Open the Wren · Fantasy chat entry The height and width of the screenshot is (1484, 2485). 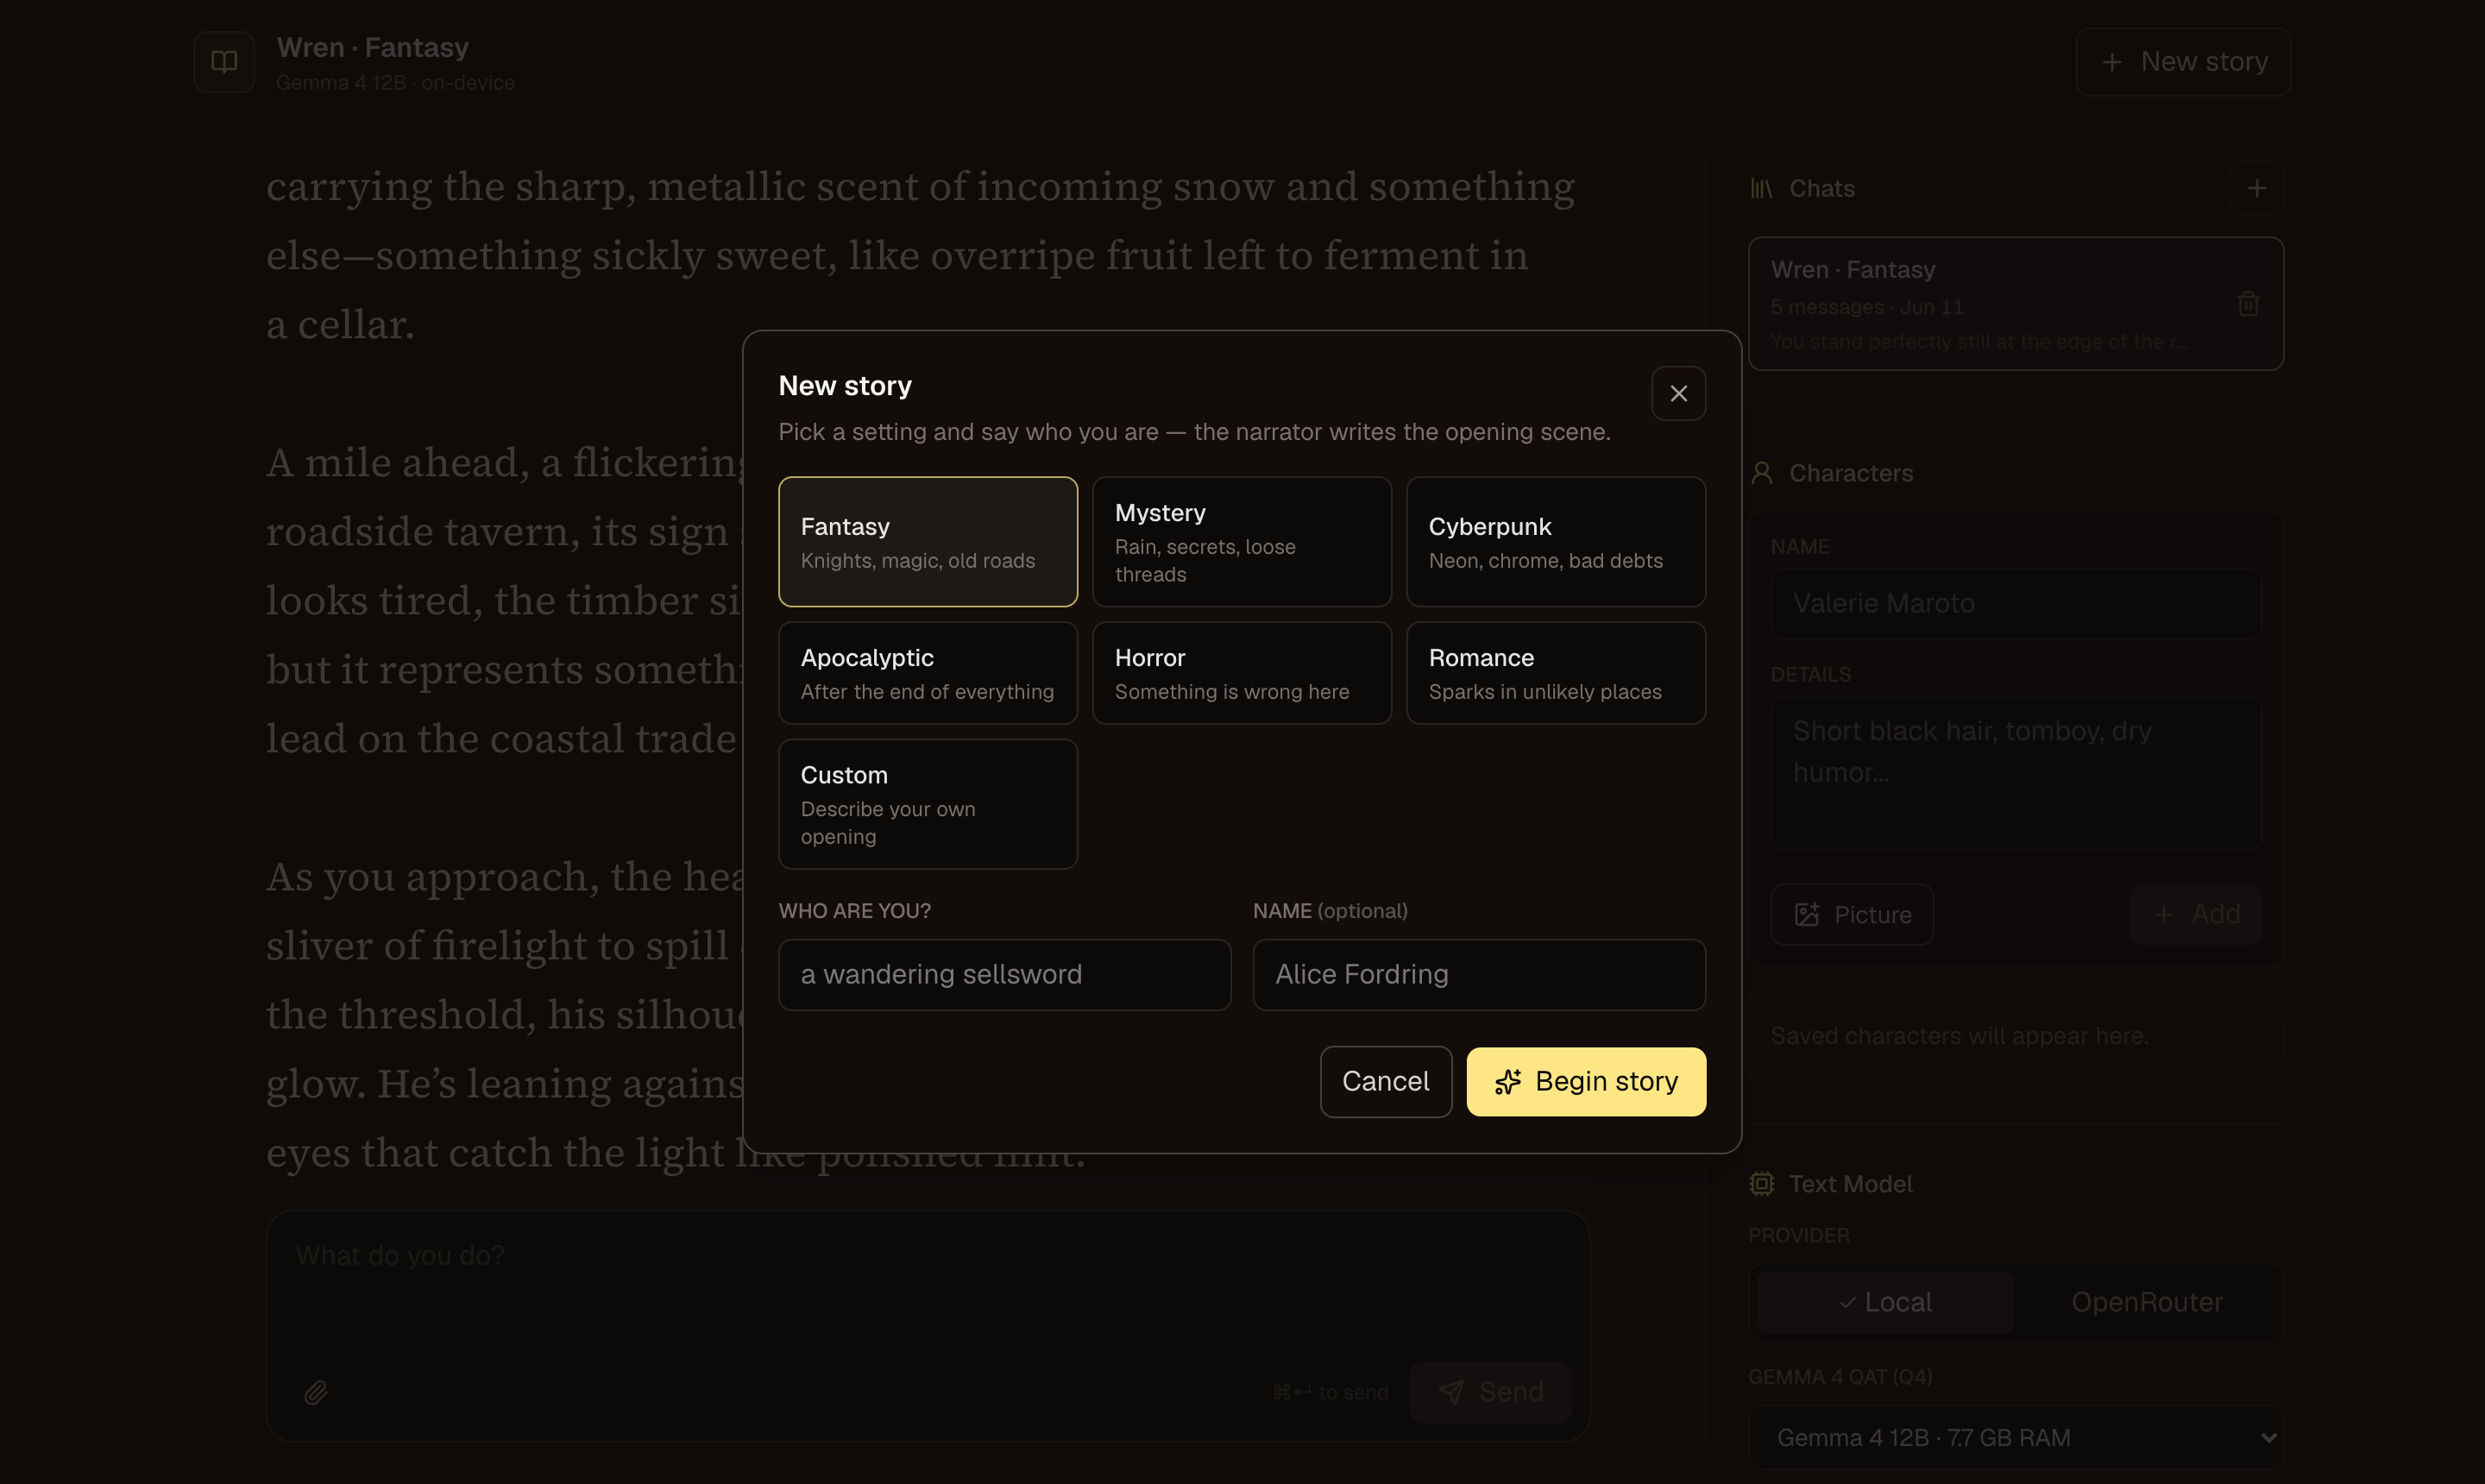[x=2015, y=304]
